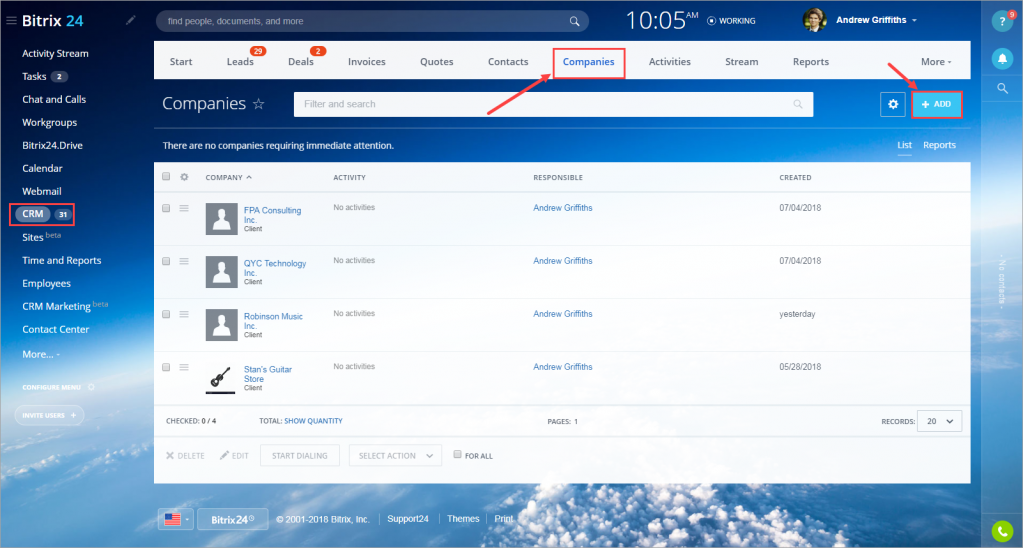Toggle the hamburger menu beside Bitrix 24 logo

(11, 21)
